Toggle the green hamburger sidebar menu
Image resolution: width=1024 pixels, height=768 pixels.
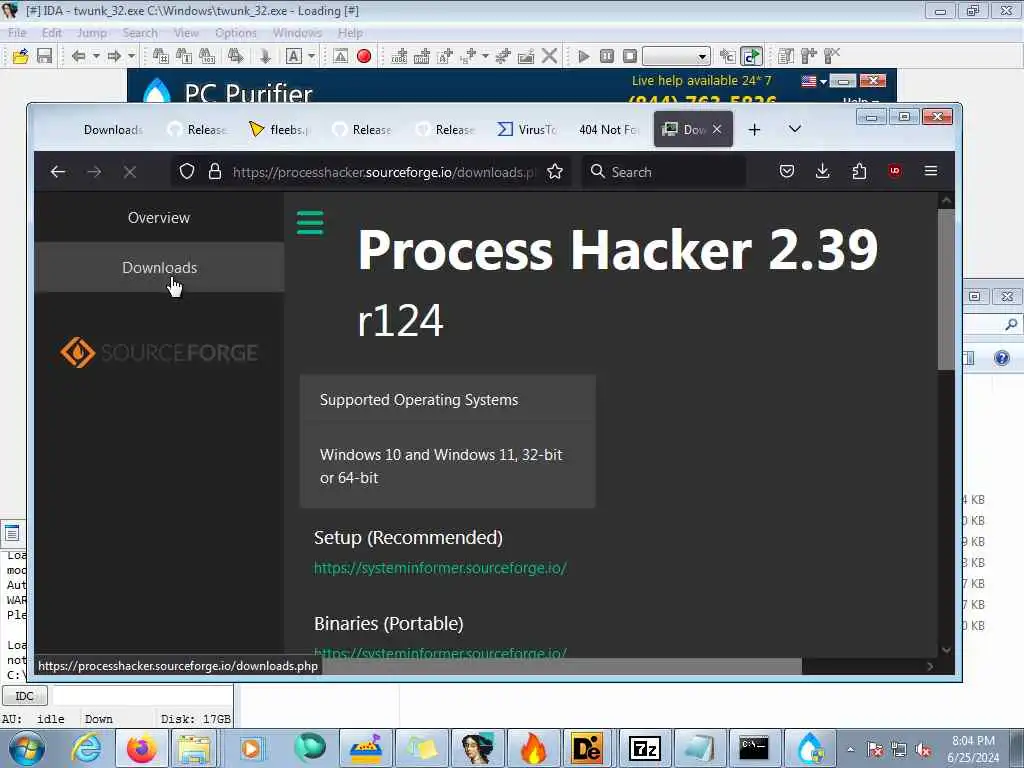click(310, 223)
